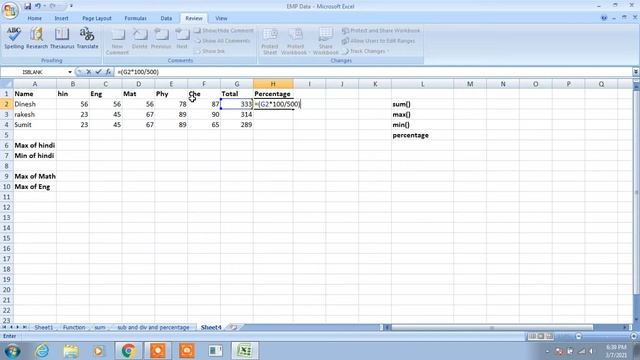Click the last sheet navigation arrow
Screen dimensions: 640x360
(24, 327)
